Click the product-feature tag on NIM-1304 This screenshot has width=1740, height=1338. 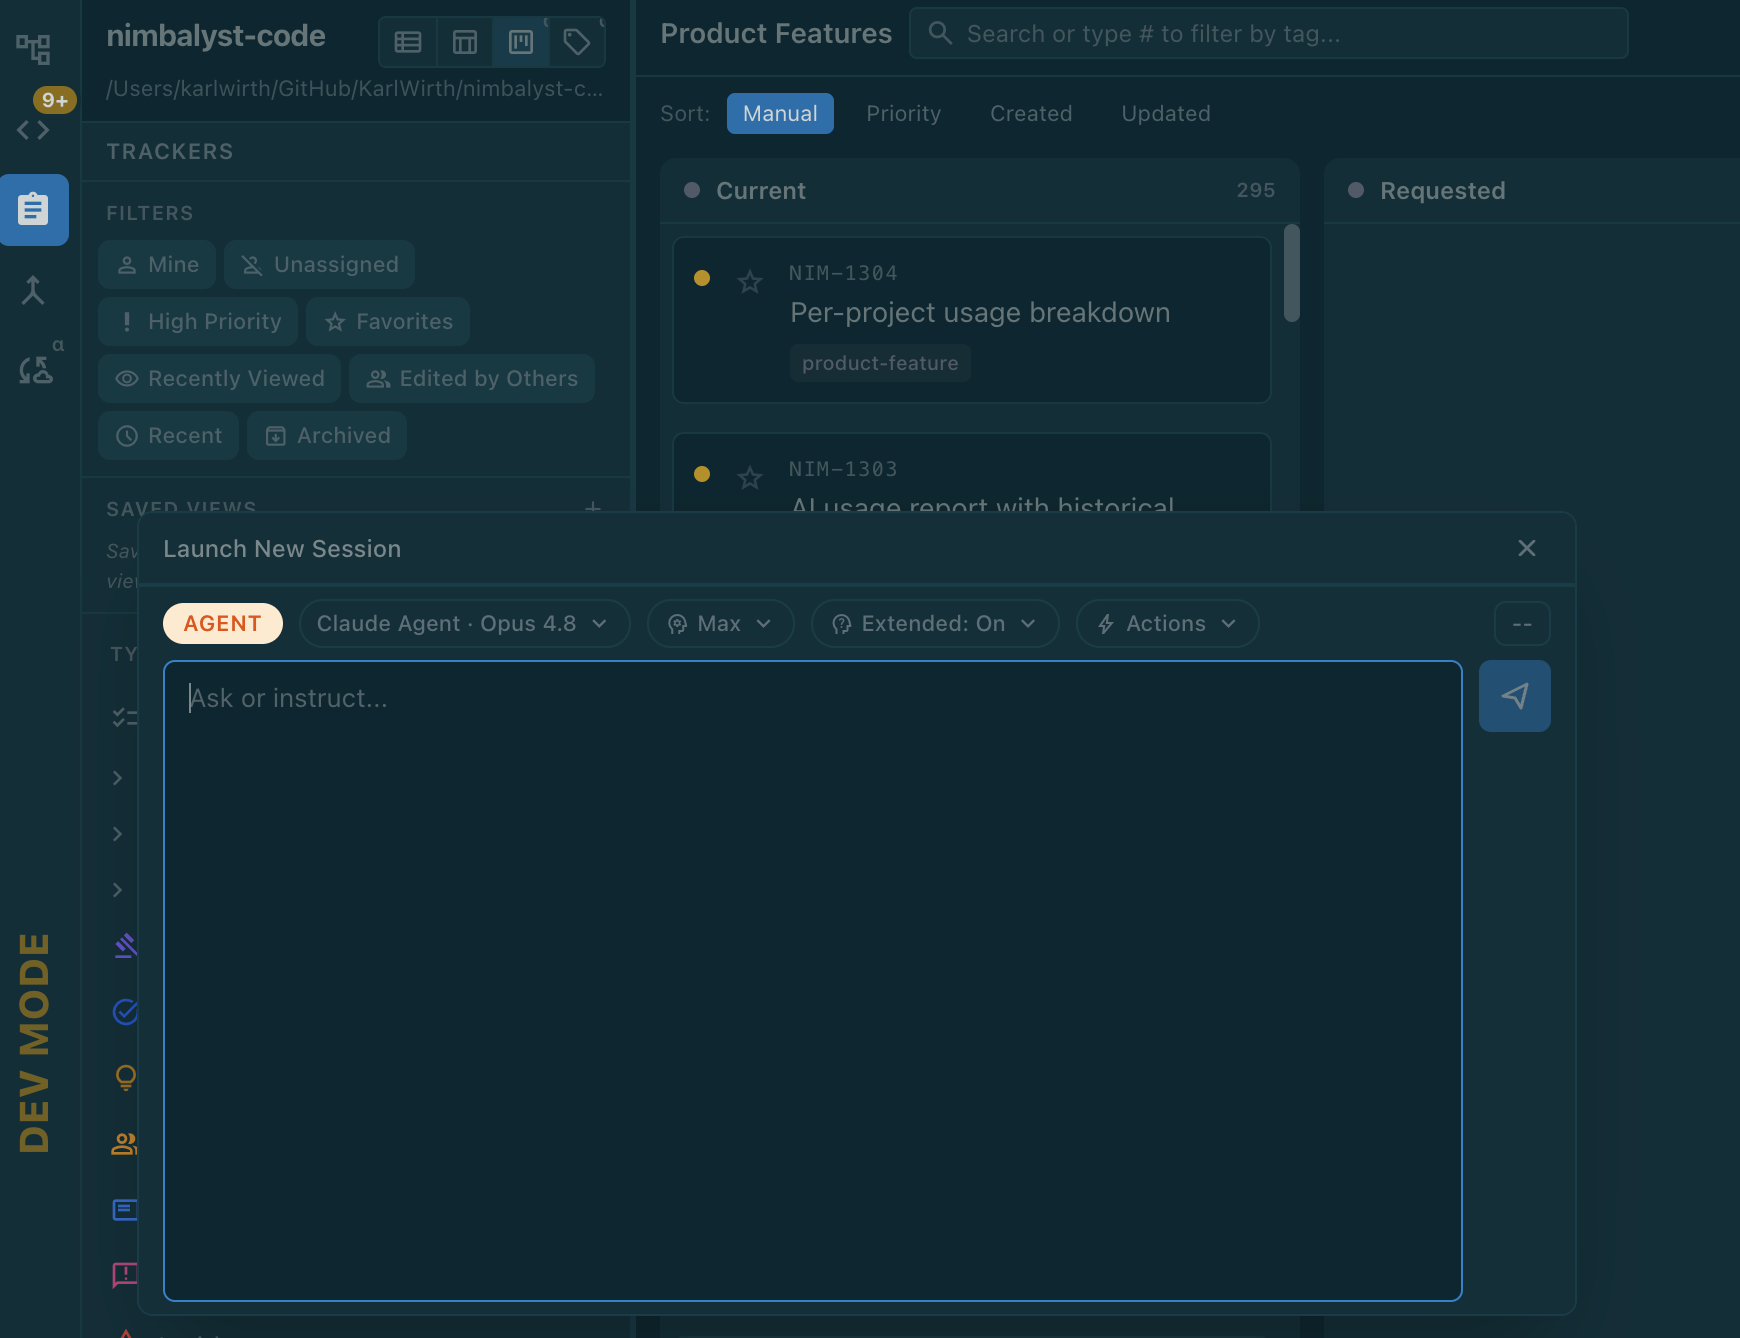tap(880, 363)
